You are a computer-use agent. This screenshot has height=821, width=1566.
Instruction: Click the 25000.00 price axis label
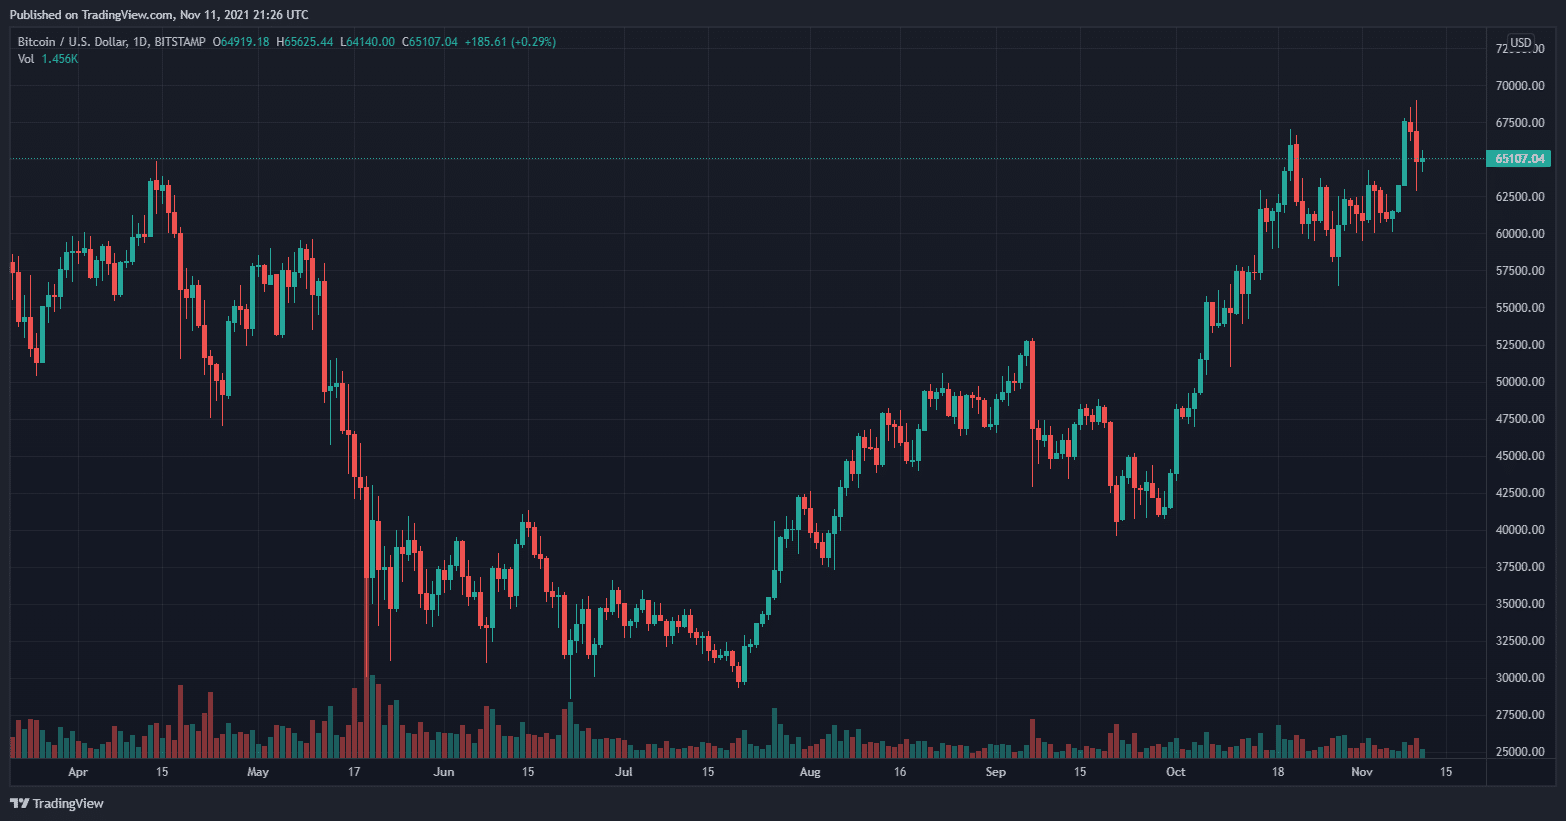click(1520, 752)
